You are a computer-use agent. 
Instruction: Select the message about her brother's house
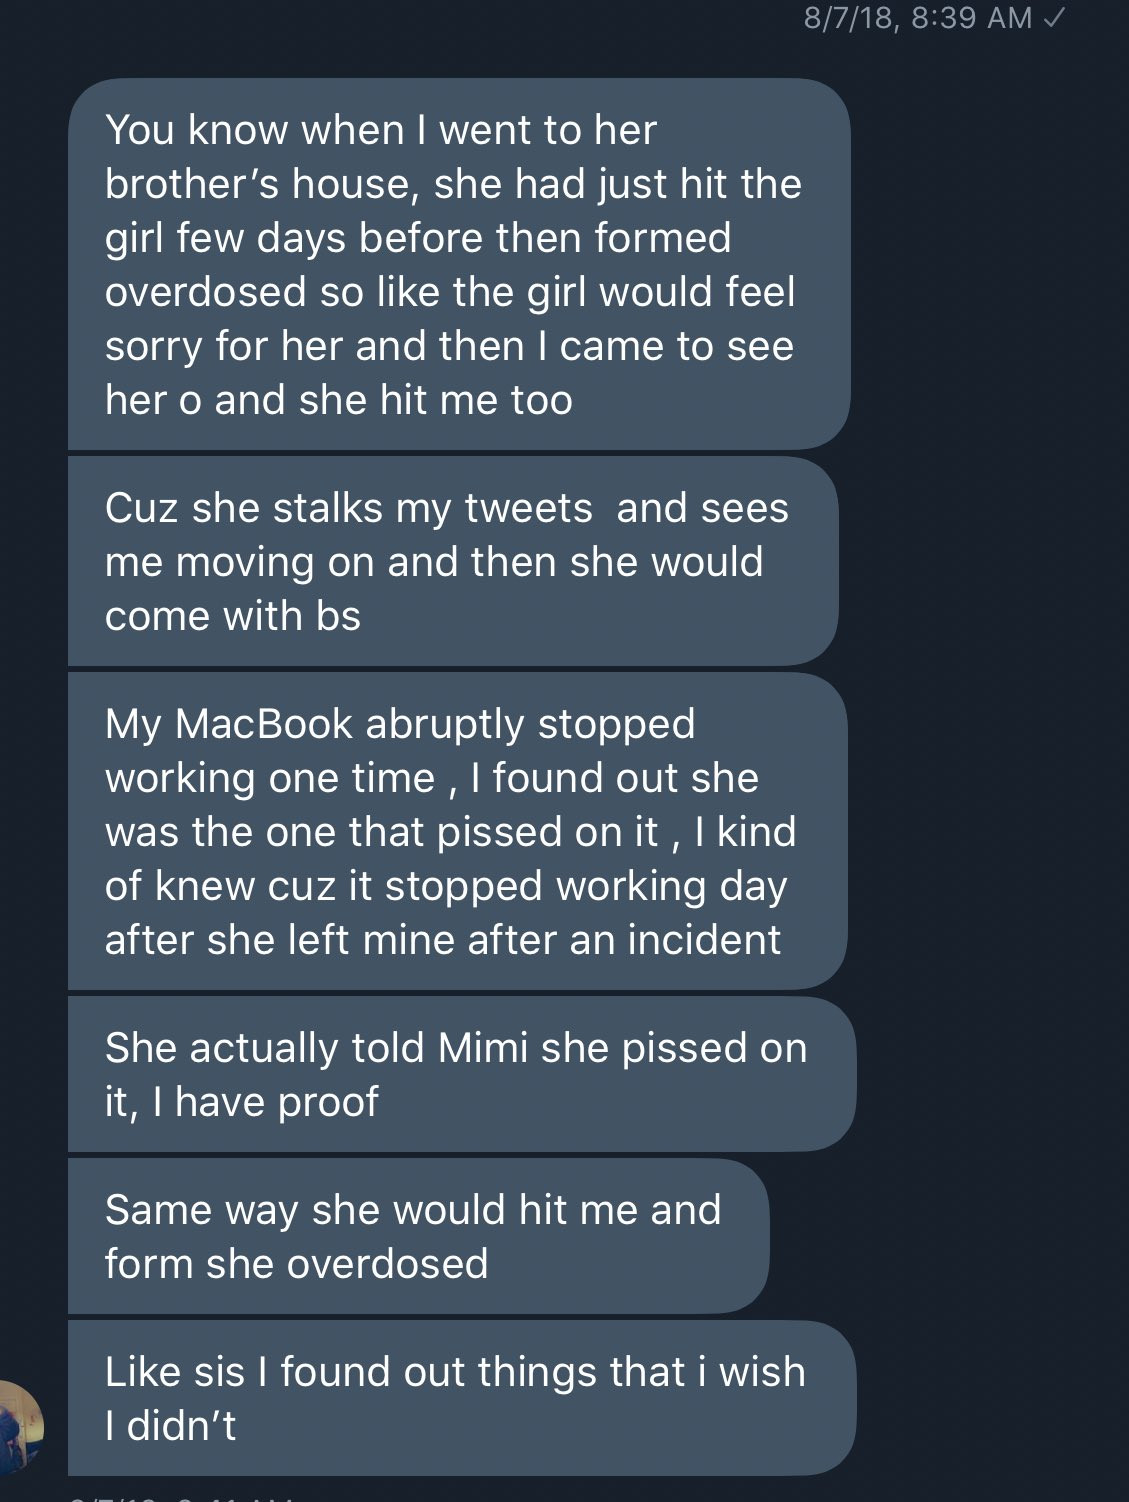pyautogui.click(x=459, y=264)
